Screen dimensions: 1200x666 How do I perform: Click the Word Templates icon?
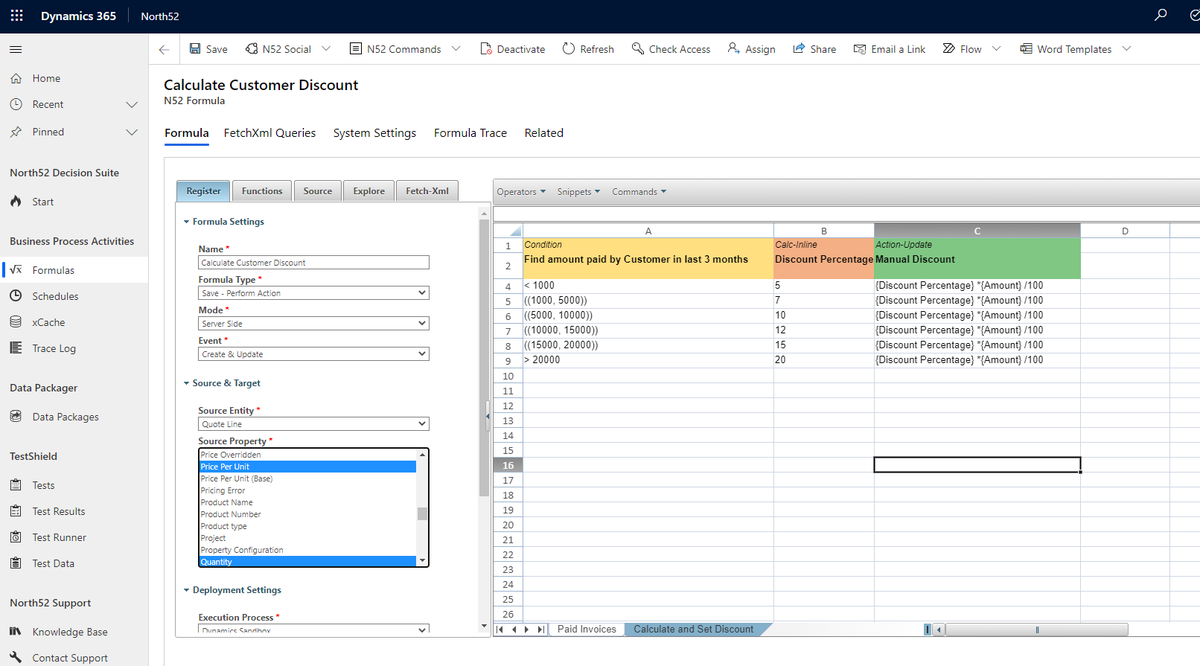coord(1026,49)
